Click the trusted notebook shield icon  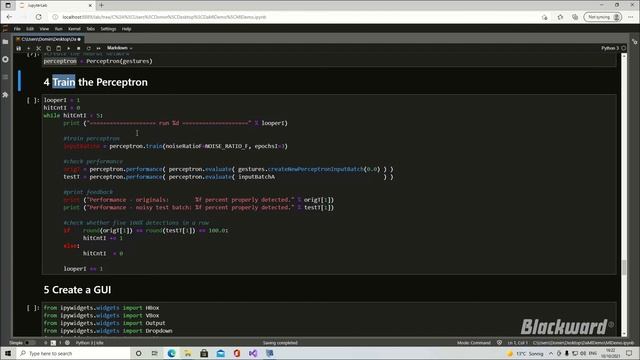tap(499, 343)
